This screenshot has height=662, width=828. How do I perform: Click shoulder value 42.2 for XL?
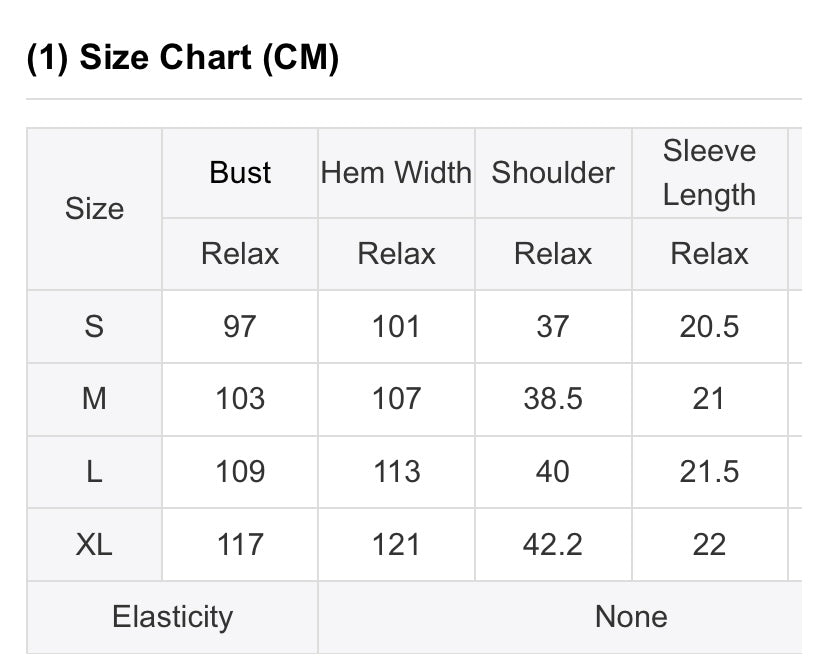[x=553, y=544]
